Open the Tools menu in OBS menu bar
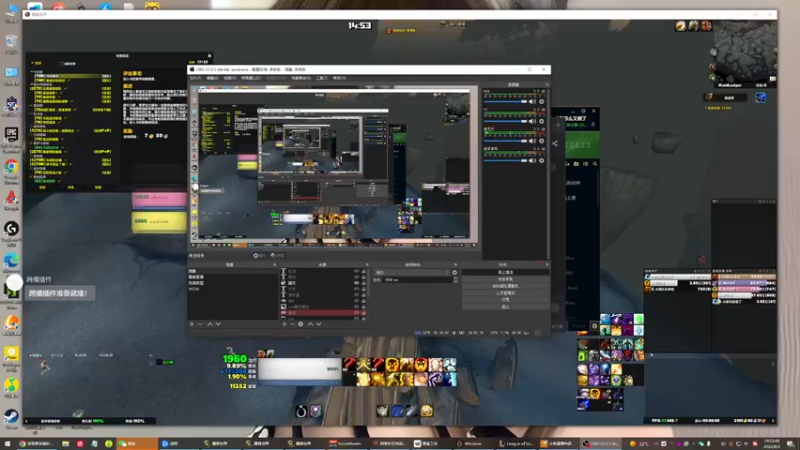800x450 pixels. pos(321,78)
